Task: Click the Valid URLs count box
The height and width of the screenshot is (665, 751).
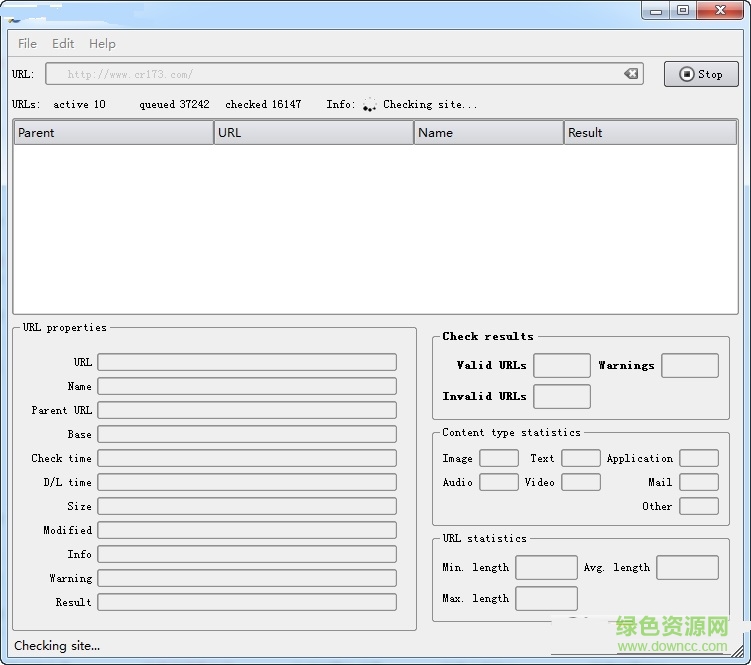Action: pyautogui.click(x=561, y=366)
